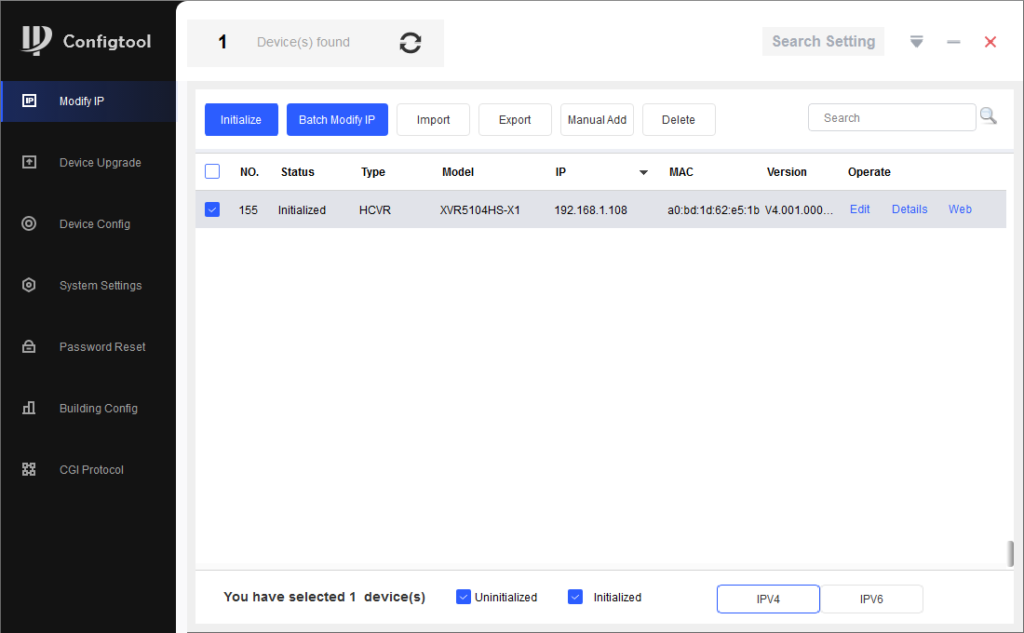Click the Password Reset lock icon

29,347
